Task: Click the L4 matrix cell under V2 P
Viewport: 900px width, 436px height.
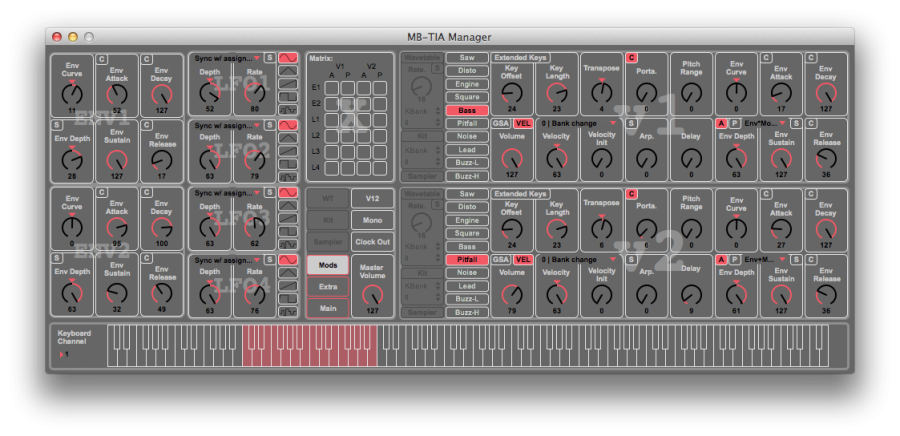Action: (x=379, y=167)
